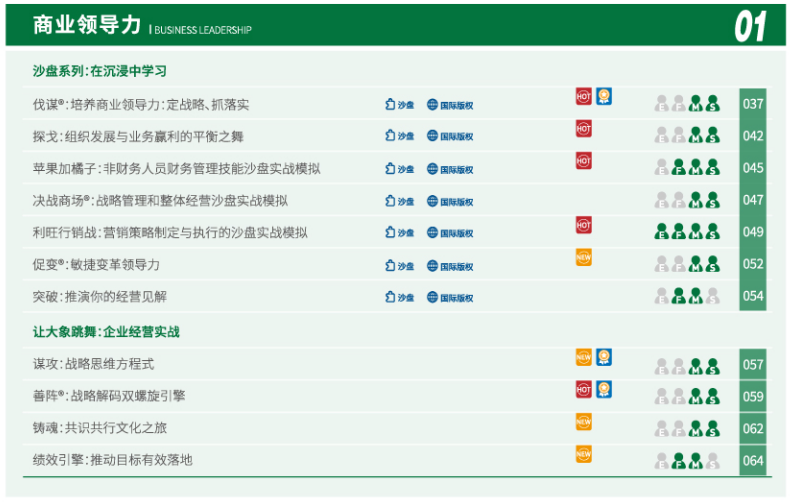Image resolution: width=792 pixels, height=502 pixels.
Task: Select the 沙盘系列:在沉浸中学习 section heading
Action: tap(99, 72)
